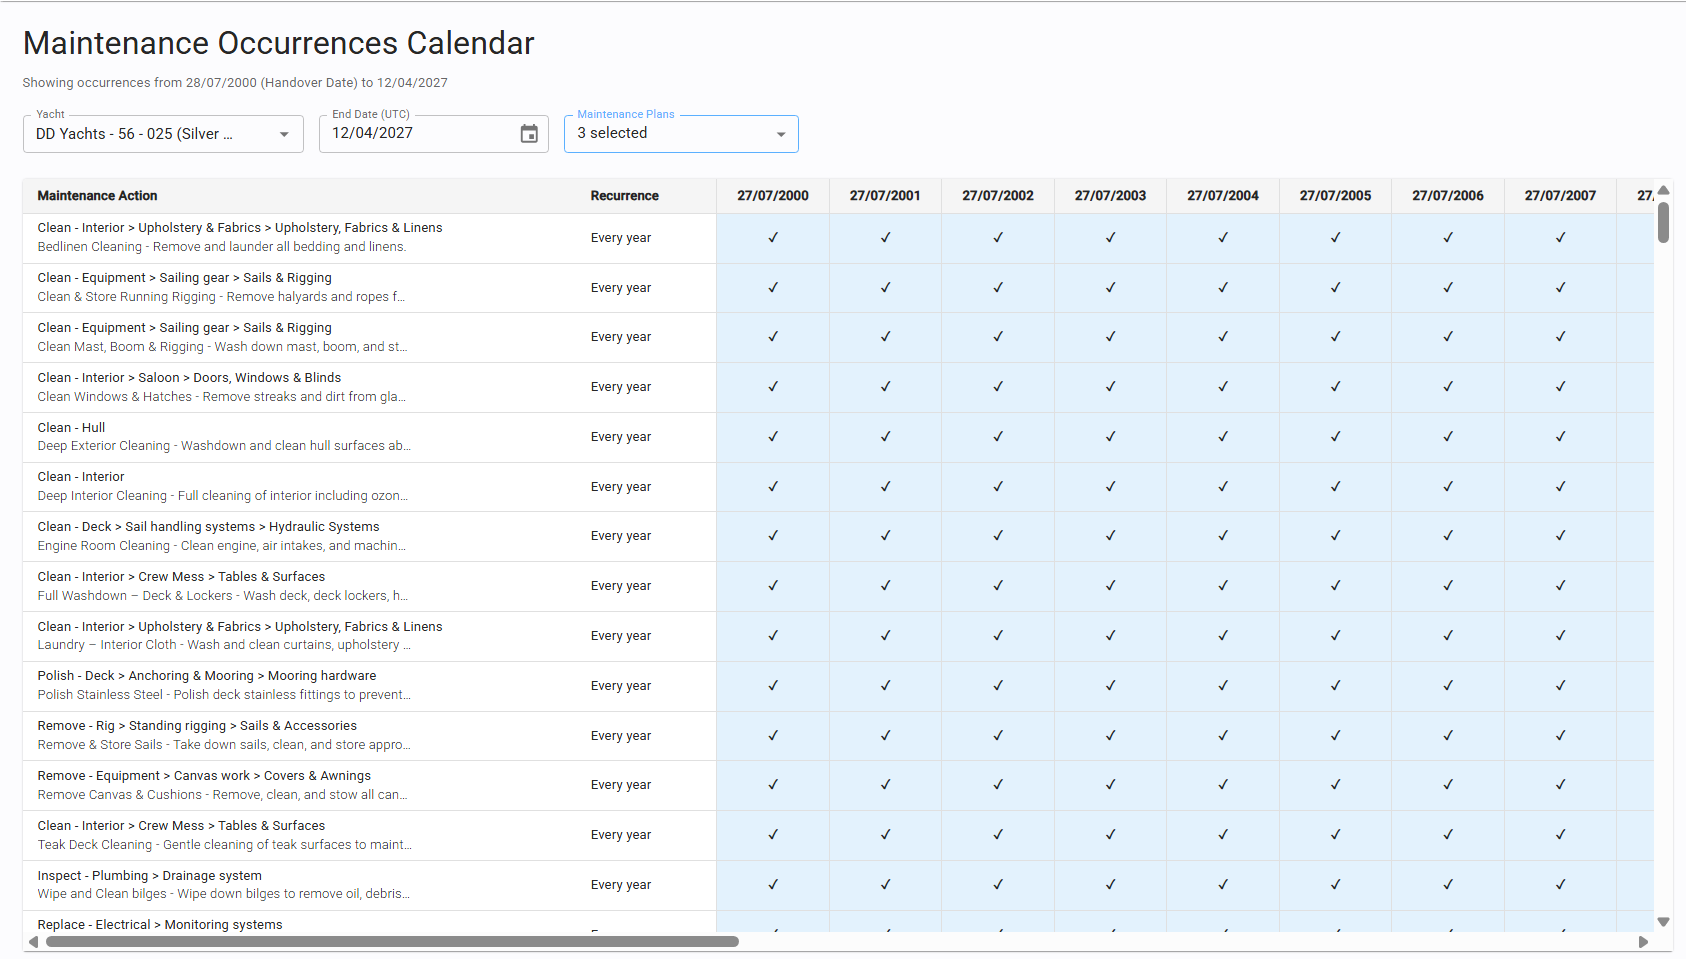
Task: Click the End Date input field
Action: (420, 134)
